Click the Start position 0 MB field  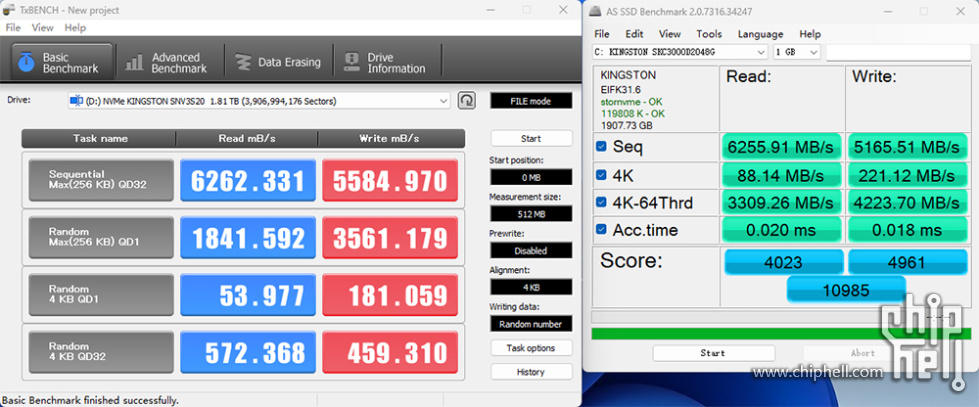point(531,177)
